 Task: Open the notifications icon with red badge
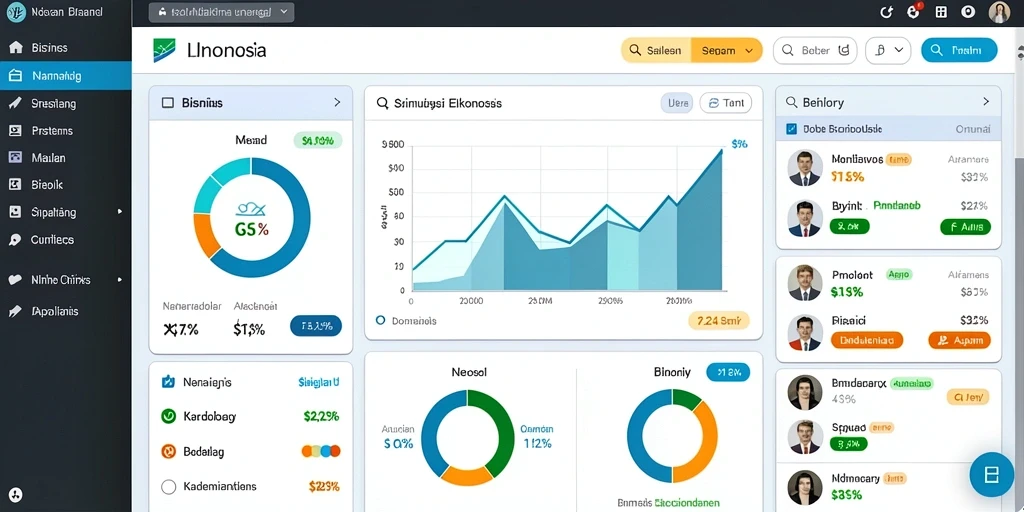(x=914, y=11)
